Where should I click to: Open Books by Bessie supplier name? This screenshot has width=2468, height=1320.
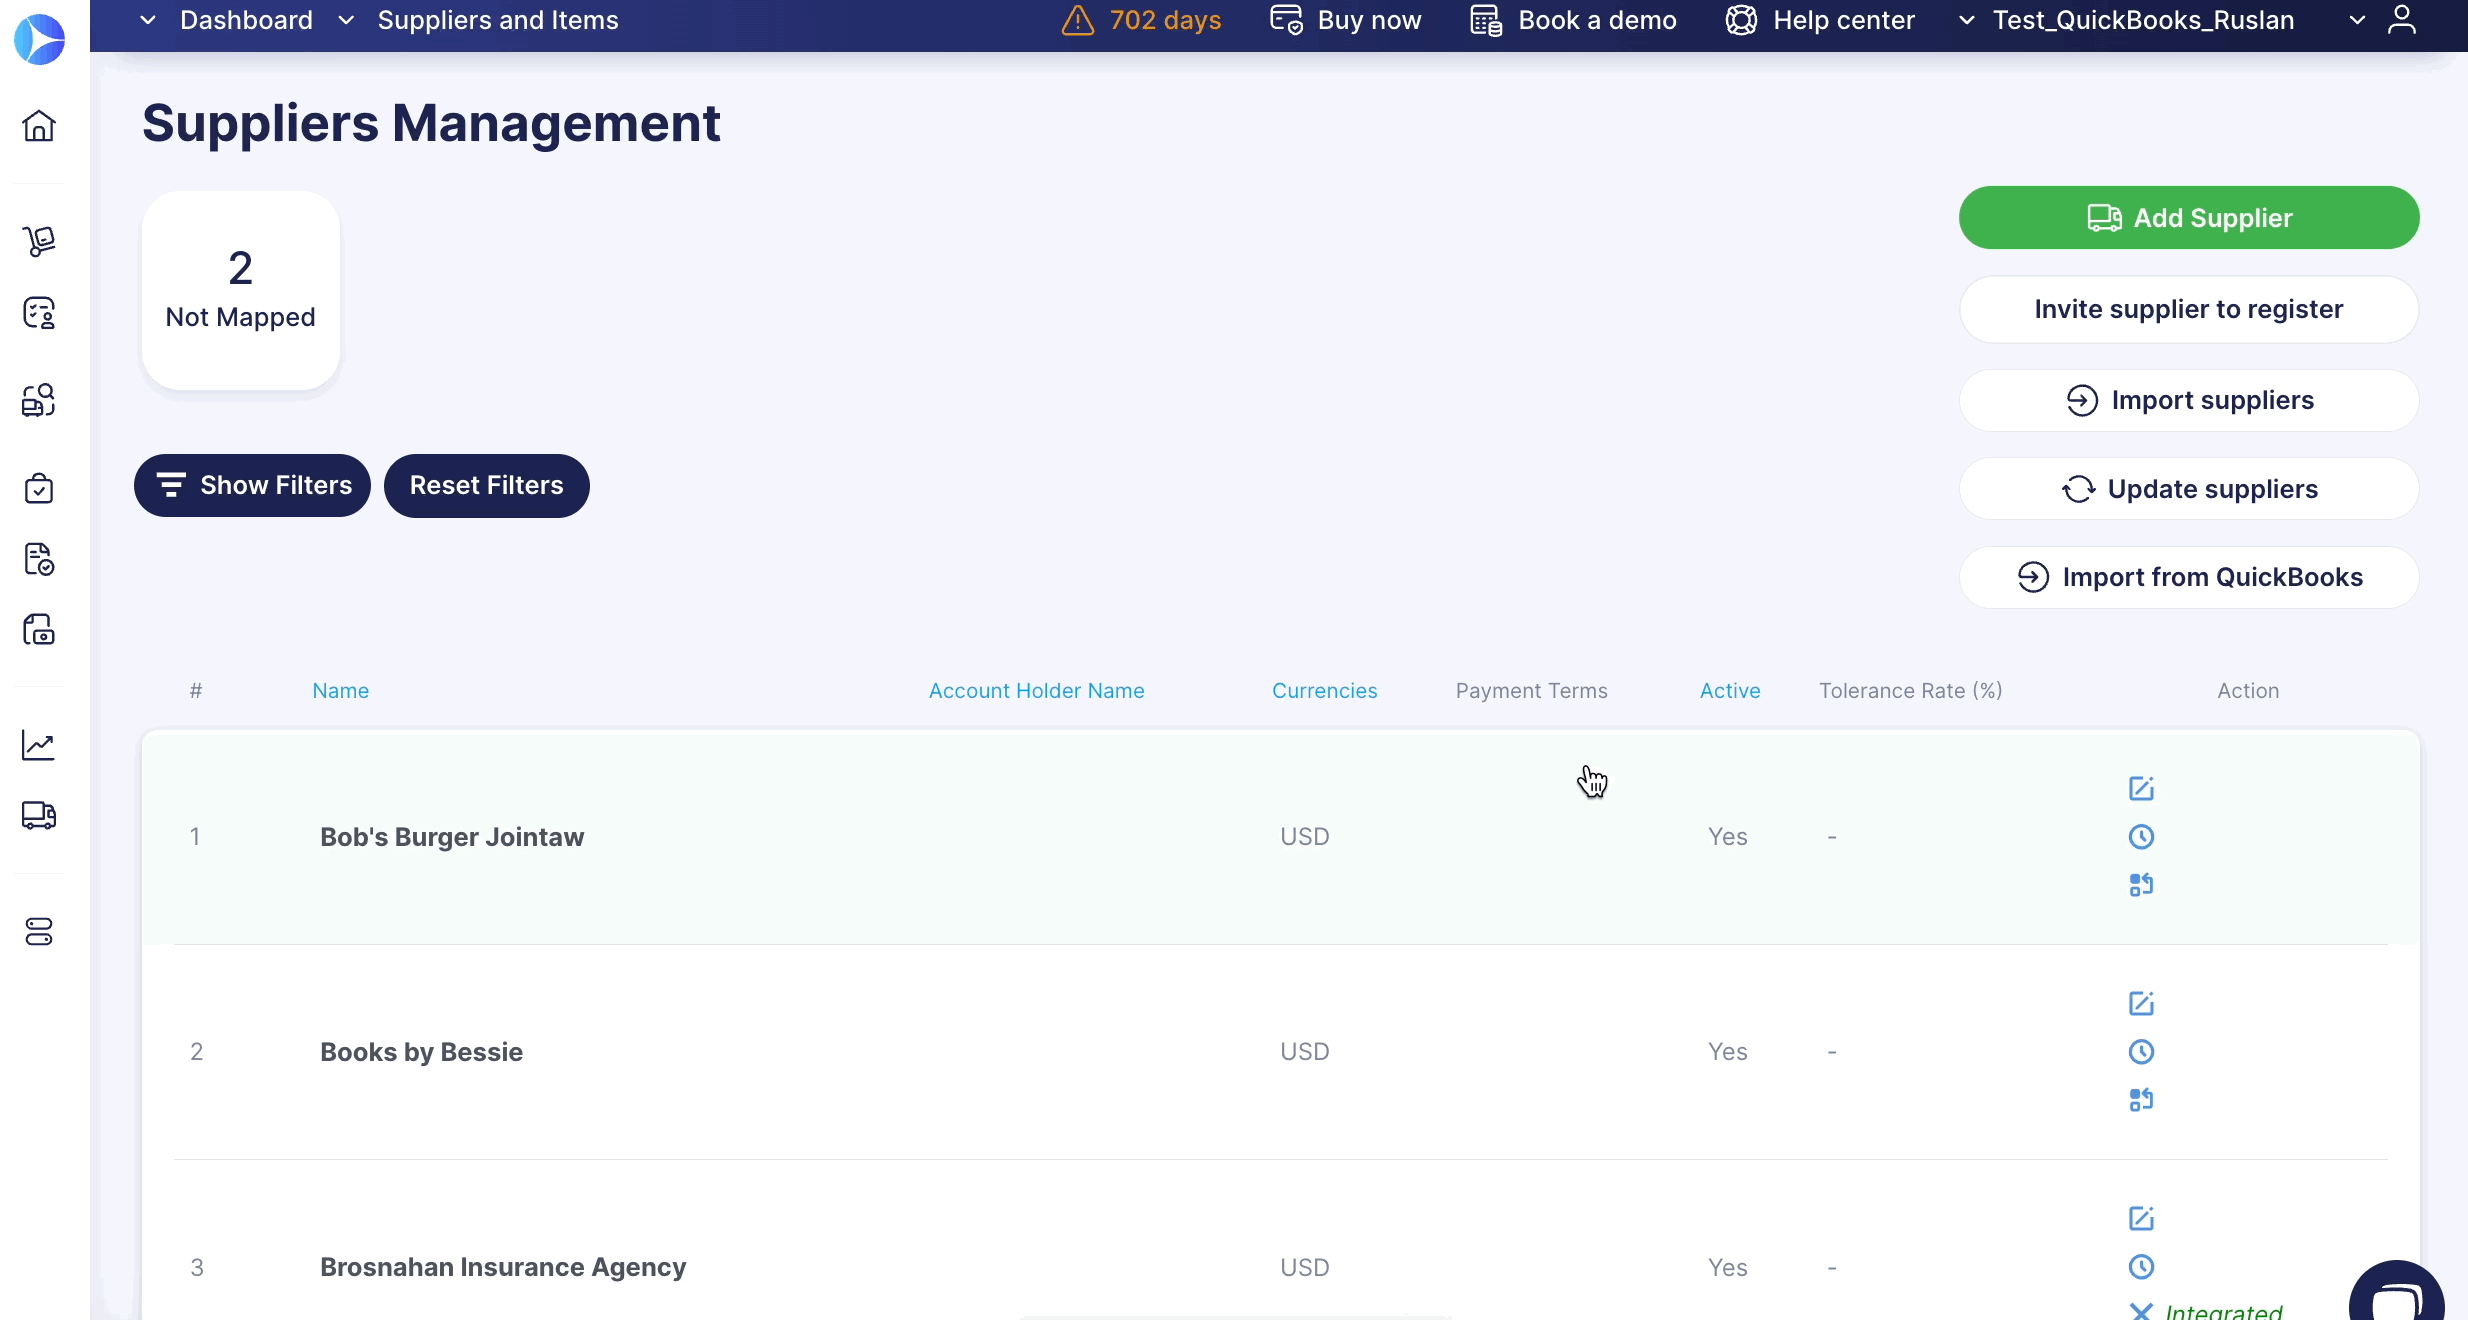point(421,1052)
